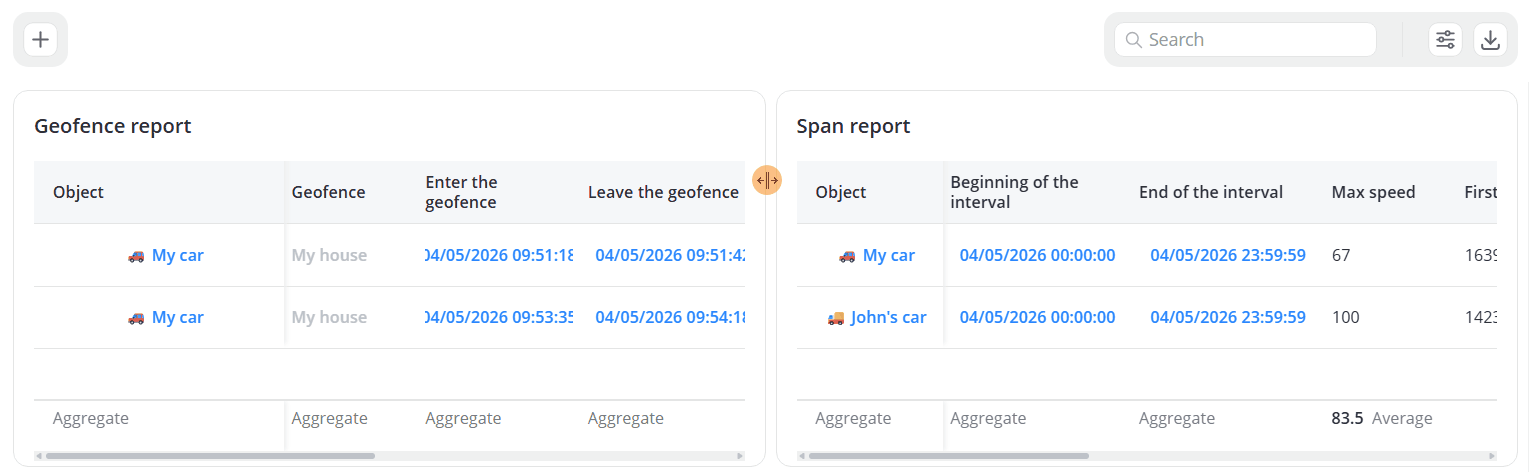Click Max speed value 100
The height and width of the screenshot is (472, 1529).
click(x=1346, y=317)
